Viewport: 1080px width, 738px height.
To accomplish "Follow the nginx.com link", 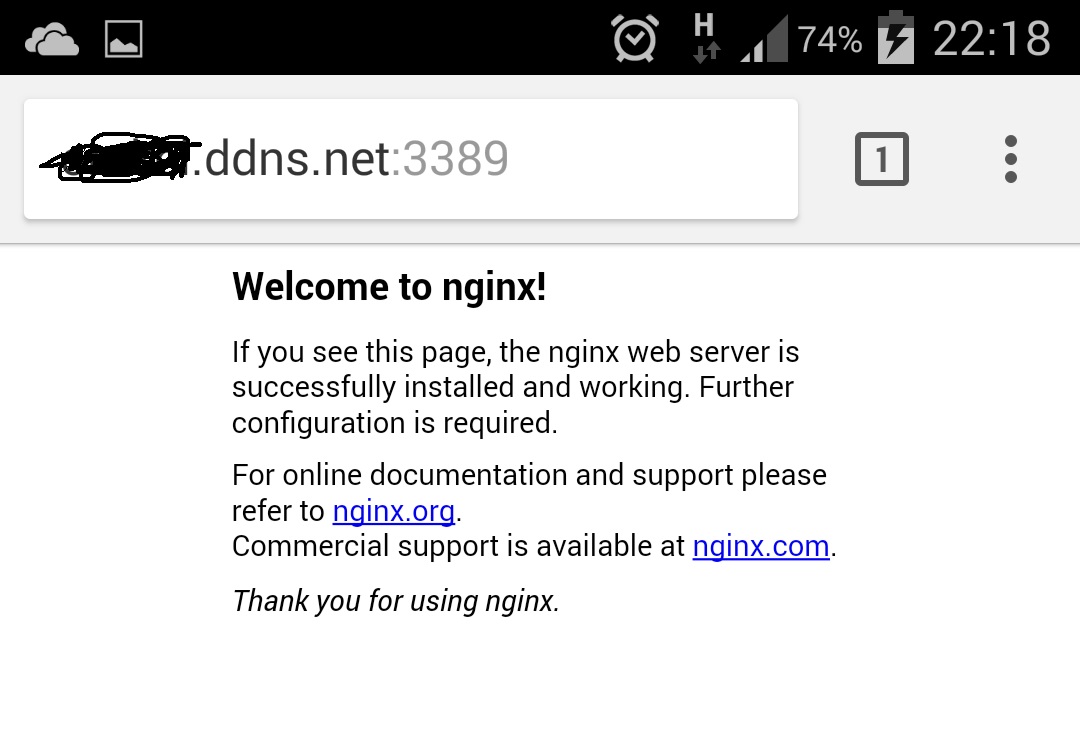I will coord(761,546).
